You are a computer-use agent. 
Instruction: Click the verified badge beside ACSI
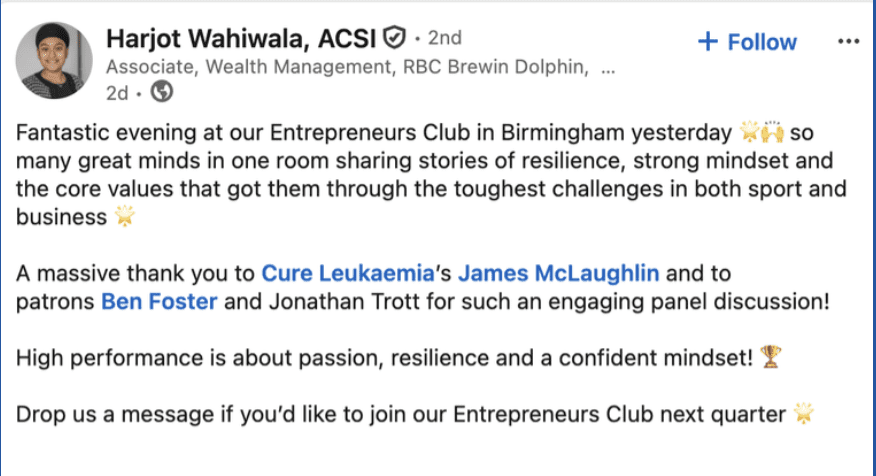click(395, 39)
